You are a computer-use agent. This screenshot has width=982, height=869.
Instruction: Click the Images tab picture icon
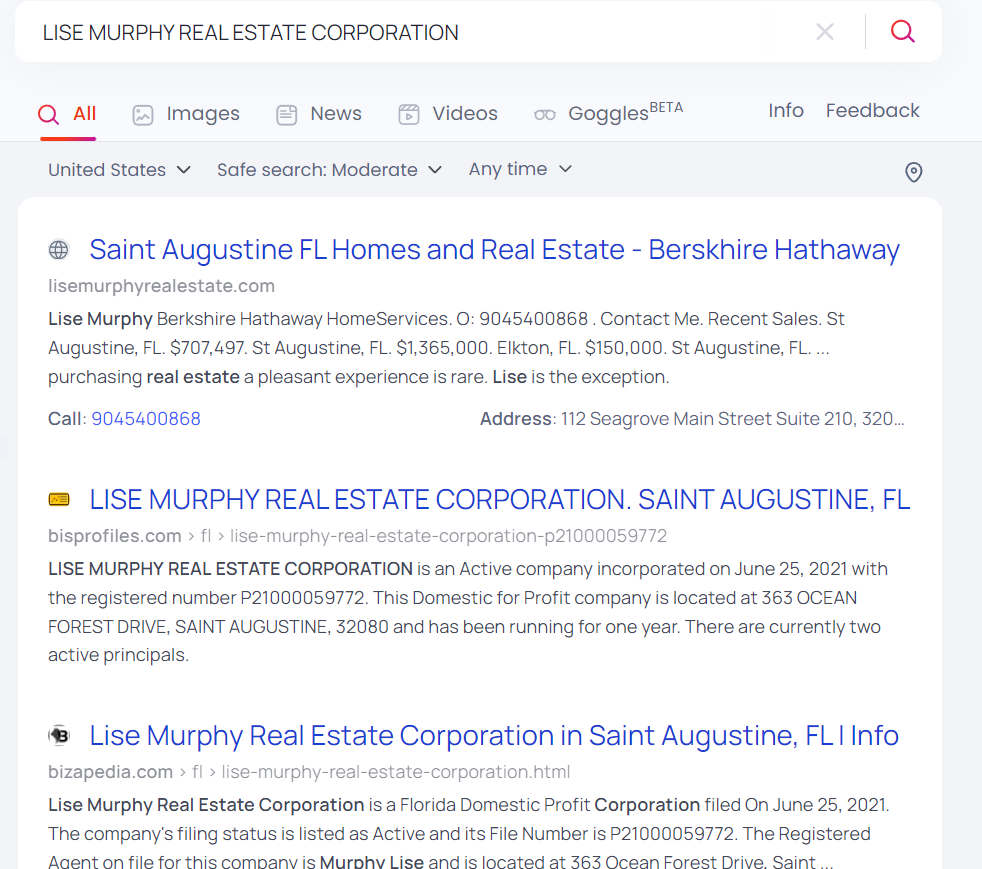coord(143,115)
